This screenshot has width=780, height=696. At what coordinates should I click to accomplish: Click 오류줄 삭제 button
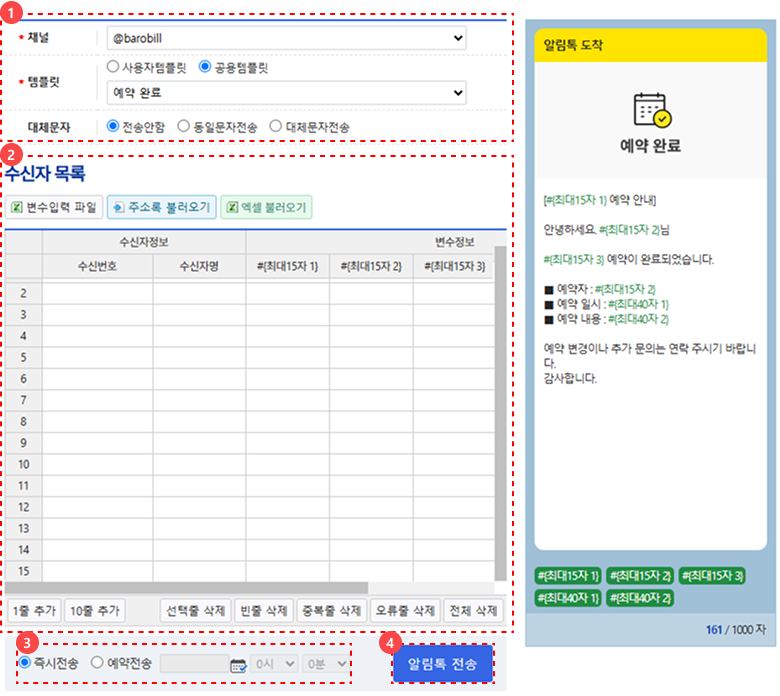[x=405, y=610]
